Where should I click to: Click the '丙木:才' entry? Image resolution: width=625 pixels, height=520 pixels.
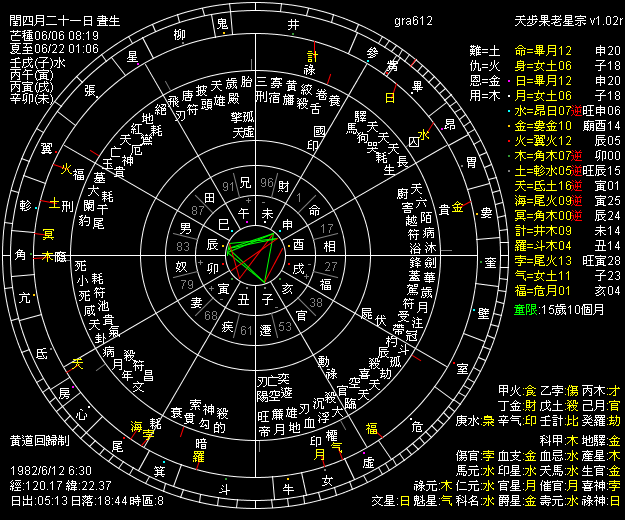tap(601, 391)
